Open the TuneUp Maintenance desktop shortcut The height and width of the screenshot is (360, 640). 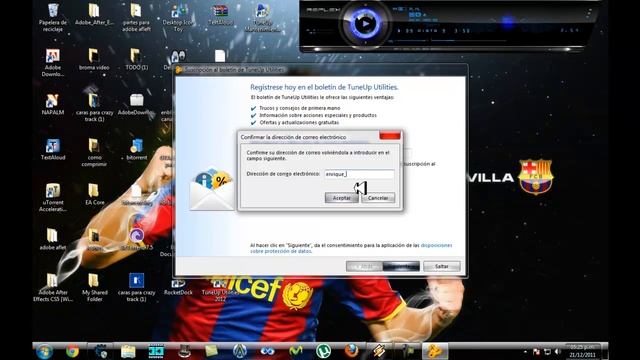(x=262, y=17)
